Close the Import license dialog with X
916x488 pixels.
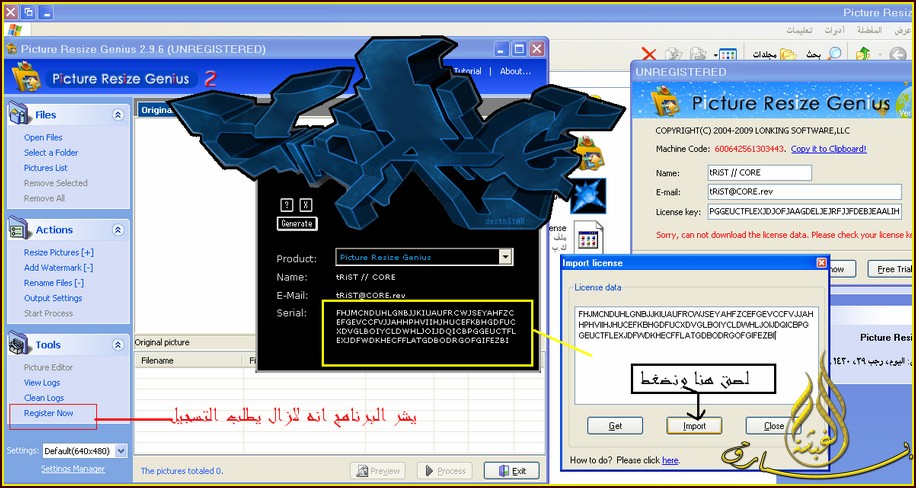pyautogui.click(x=821, y=263)
